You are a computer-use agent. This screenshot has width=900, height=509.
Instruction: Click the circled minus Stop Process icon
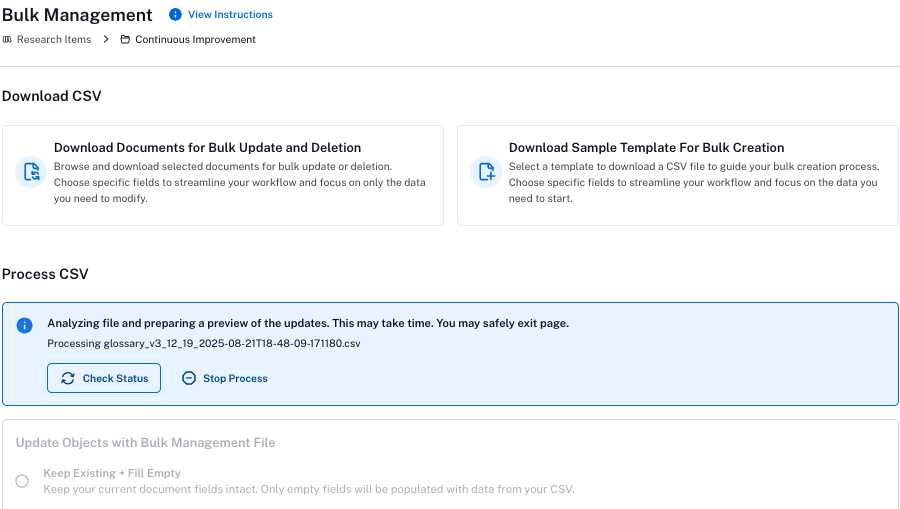point(189,378)
